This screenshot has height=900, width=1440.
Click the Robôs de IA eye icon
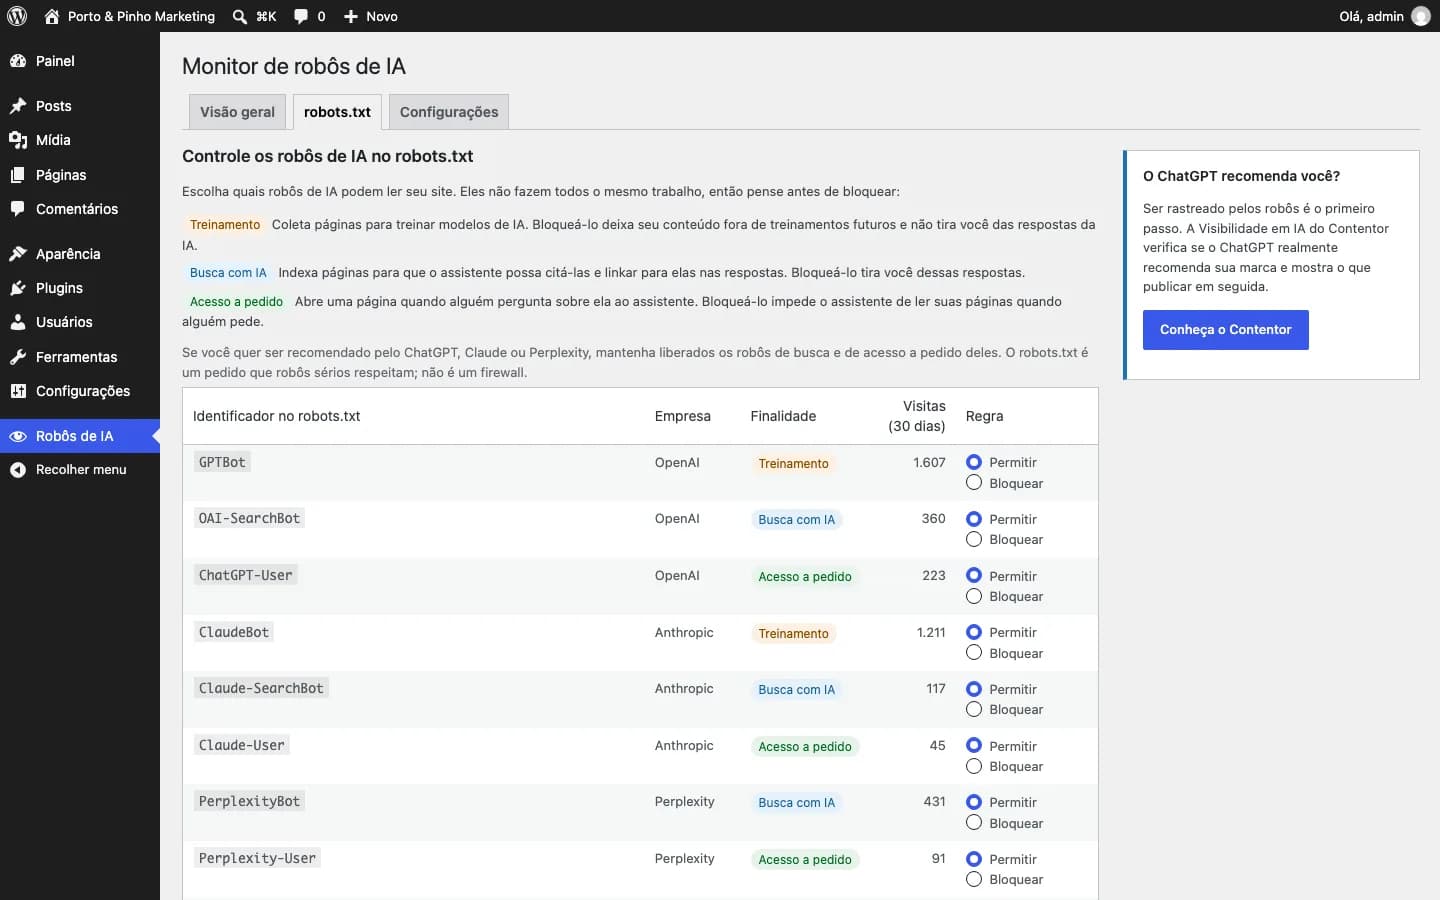pos(18,436)
